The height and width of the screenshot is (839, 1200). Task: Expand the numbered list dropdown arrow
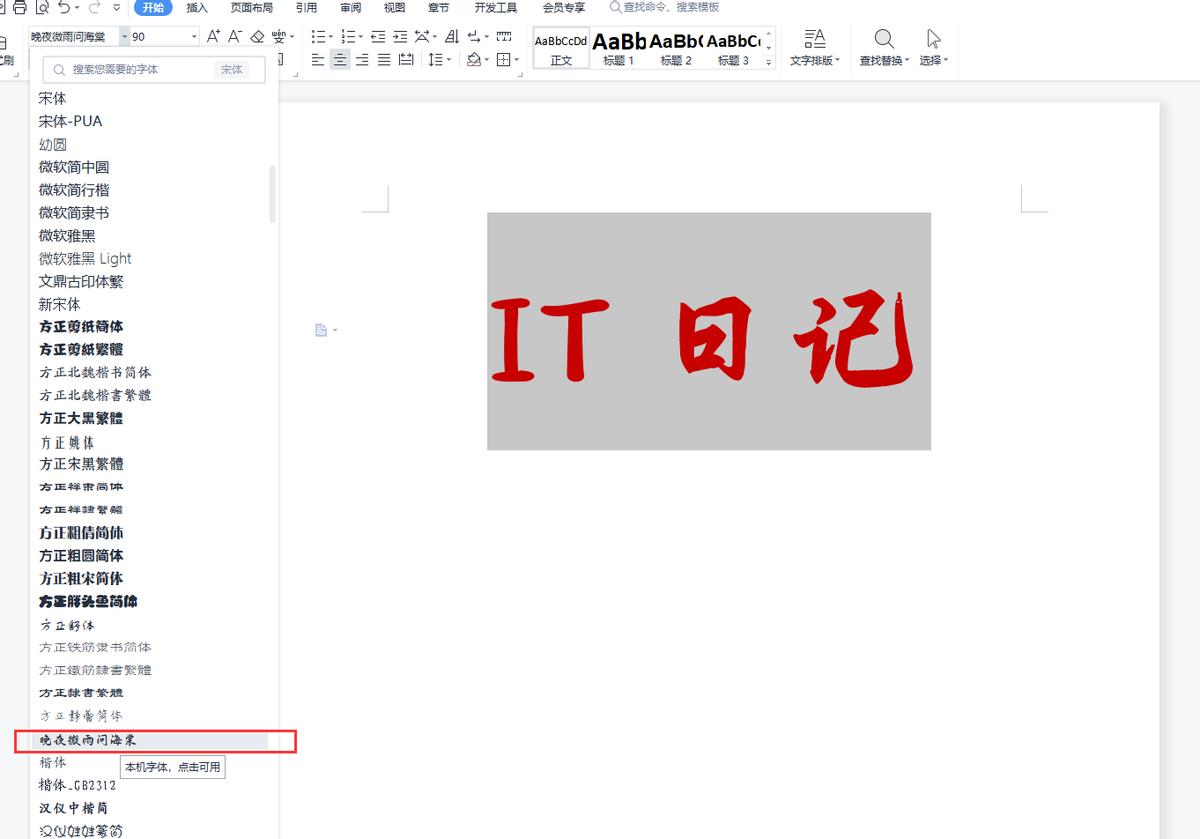click(361, 36)
